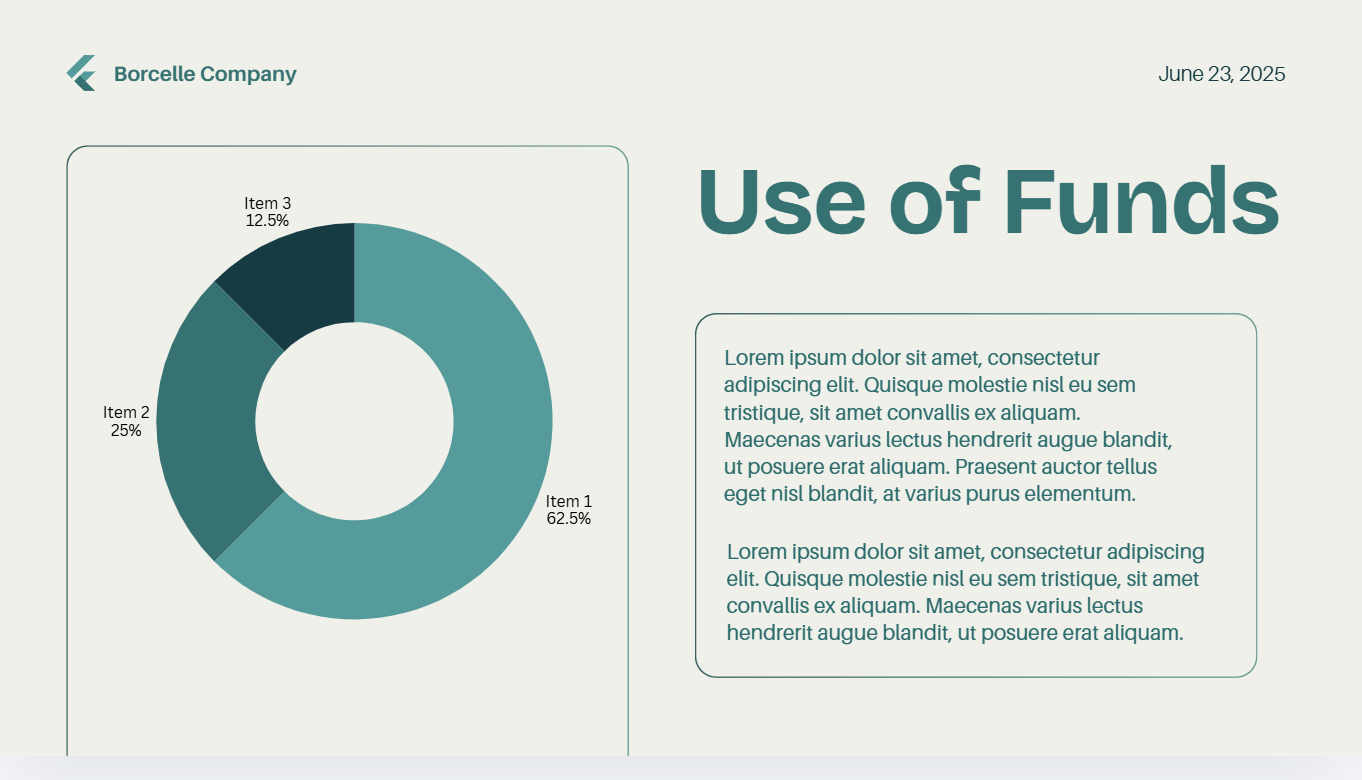Select the first Lorem ipsum paragraph

click(947, 425)
